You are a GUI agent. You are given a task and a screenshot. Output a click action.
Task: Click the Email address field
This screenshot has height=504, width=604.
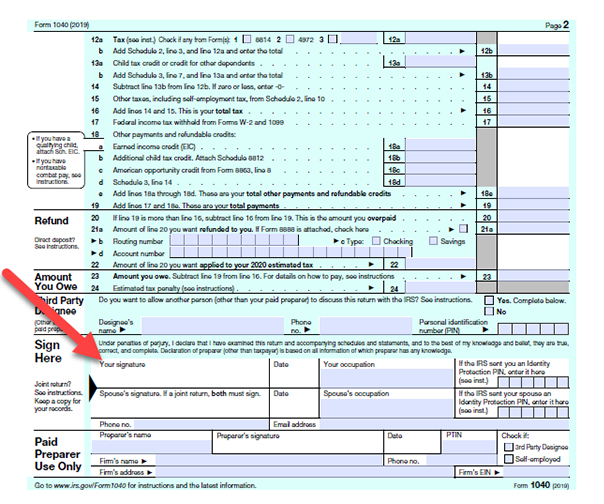443,425
